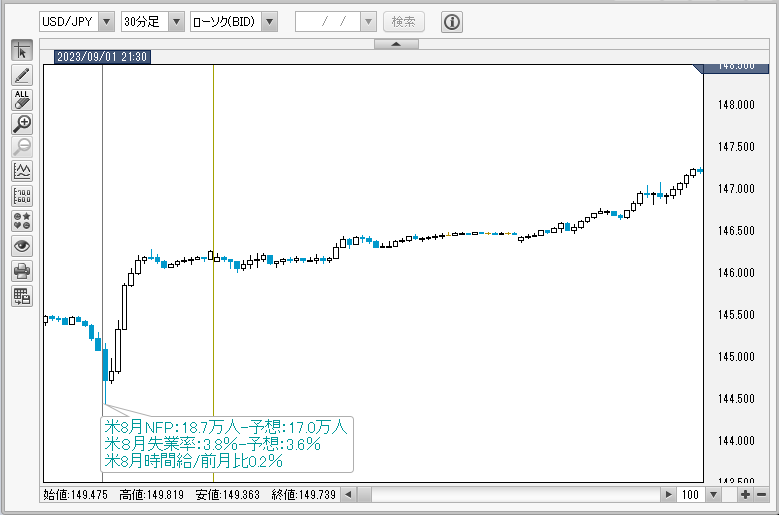
Task: Erase all drawings with ALL eraser
Action: click(22, 99)
